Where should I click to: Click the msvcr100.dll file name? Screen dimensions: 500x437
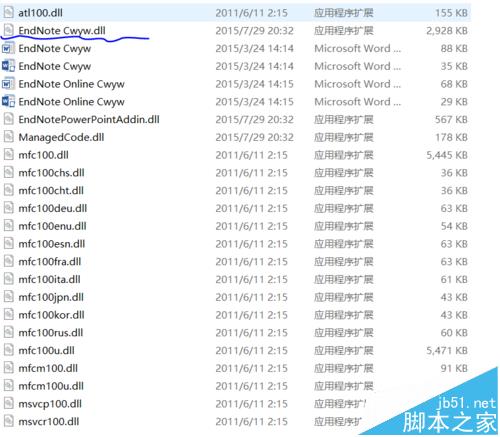click(x=49, y=421)
